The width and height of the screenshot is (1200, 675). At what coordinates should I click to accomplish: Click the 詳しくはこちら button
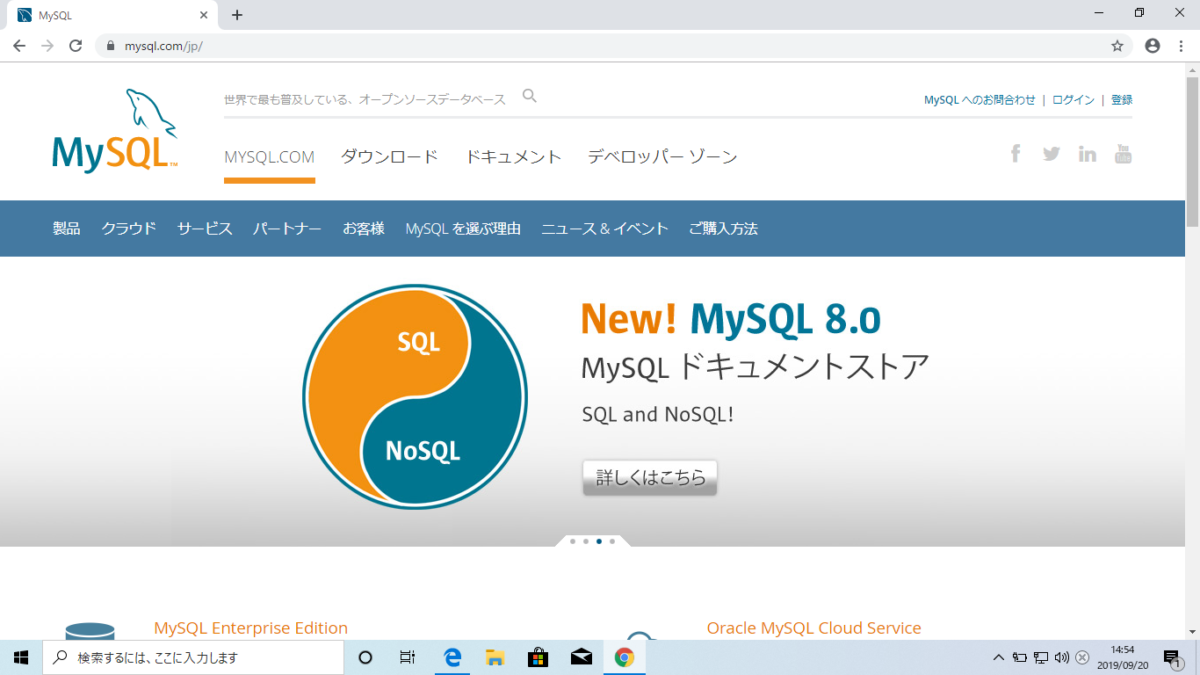pyautogui.click(x=649, y=478)
